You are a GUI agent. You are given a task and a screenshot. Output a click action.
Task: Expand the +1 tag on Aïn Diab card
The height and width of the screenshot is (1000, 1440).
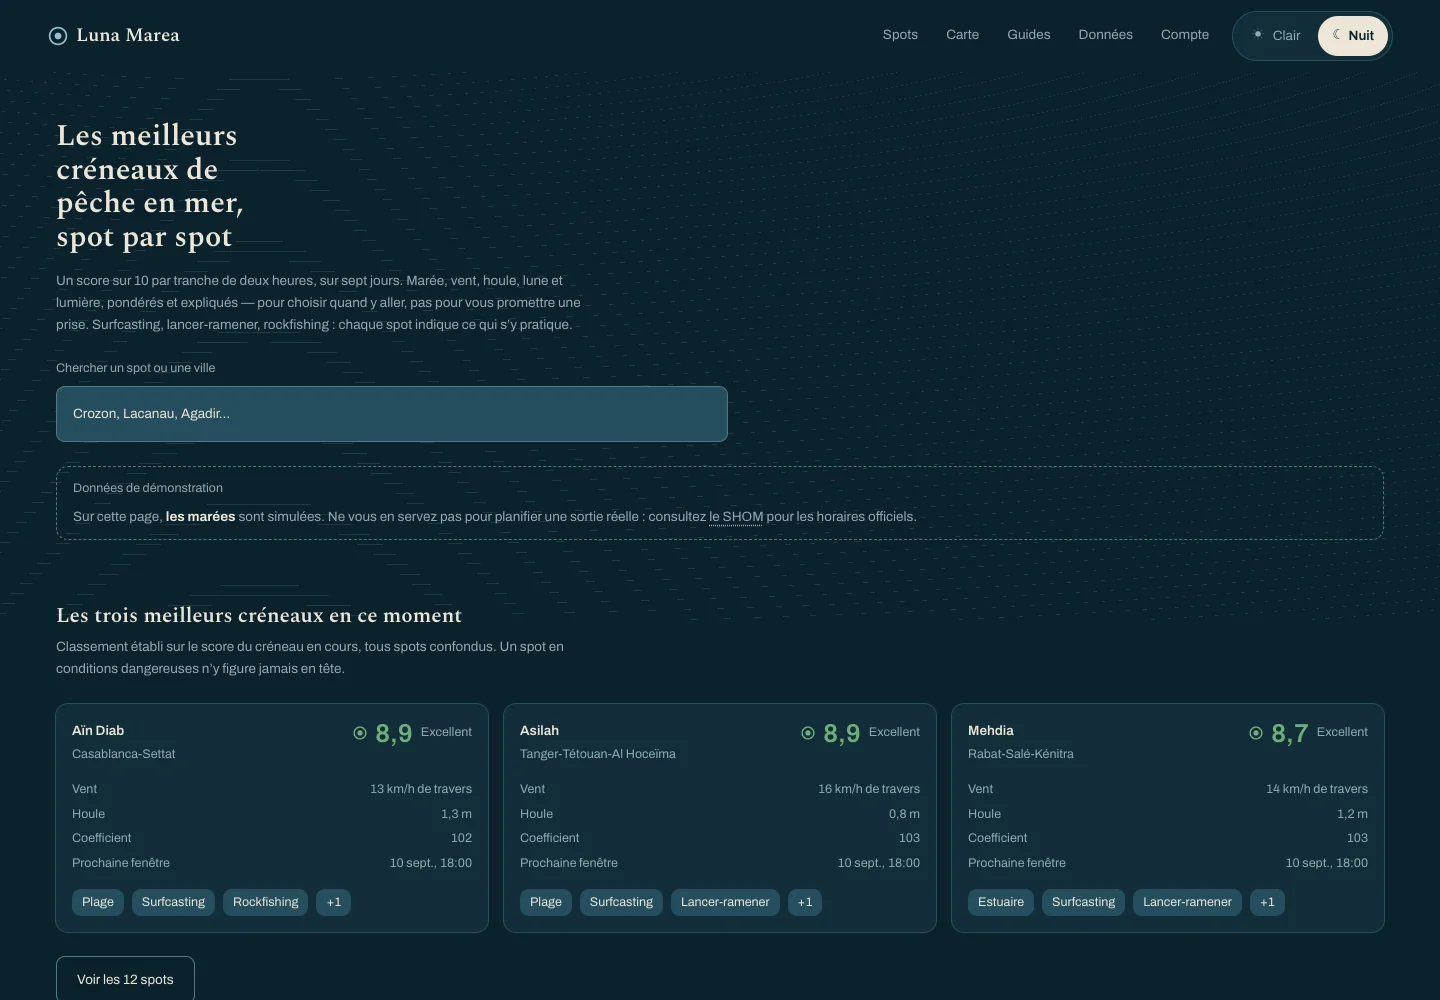[334, 902]
